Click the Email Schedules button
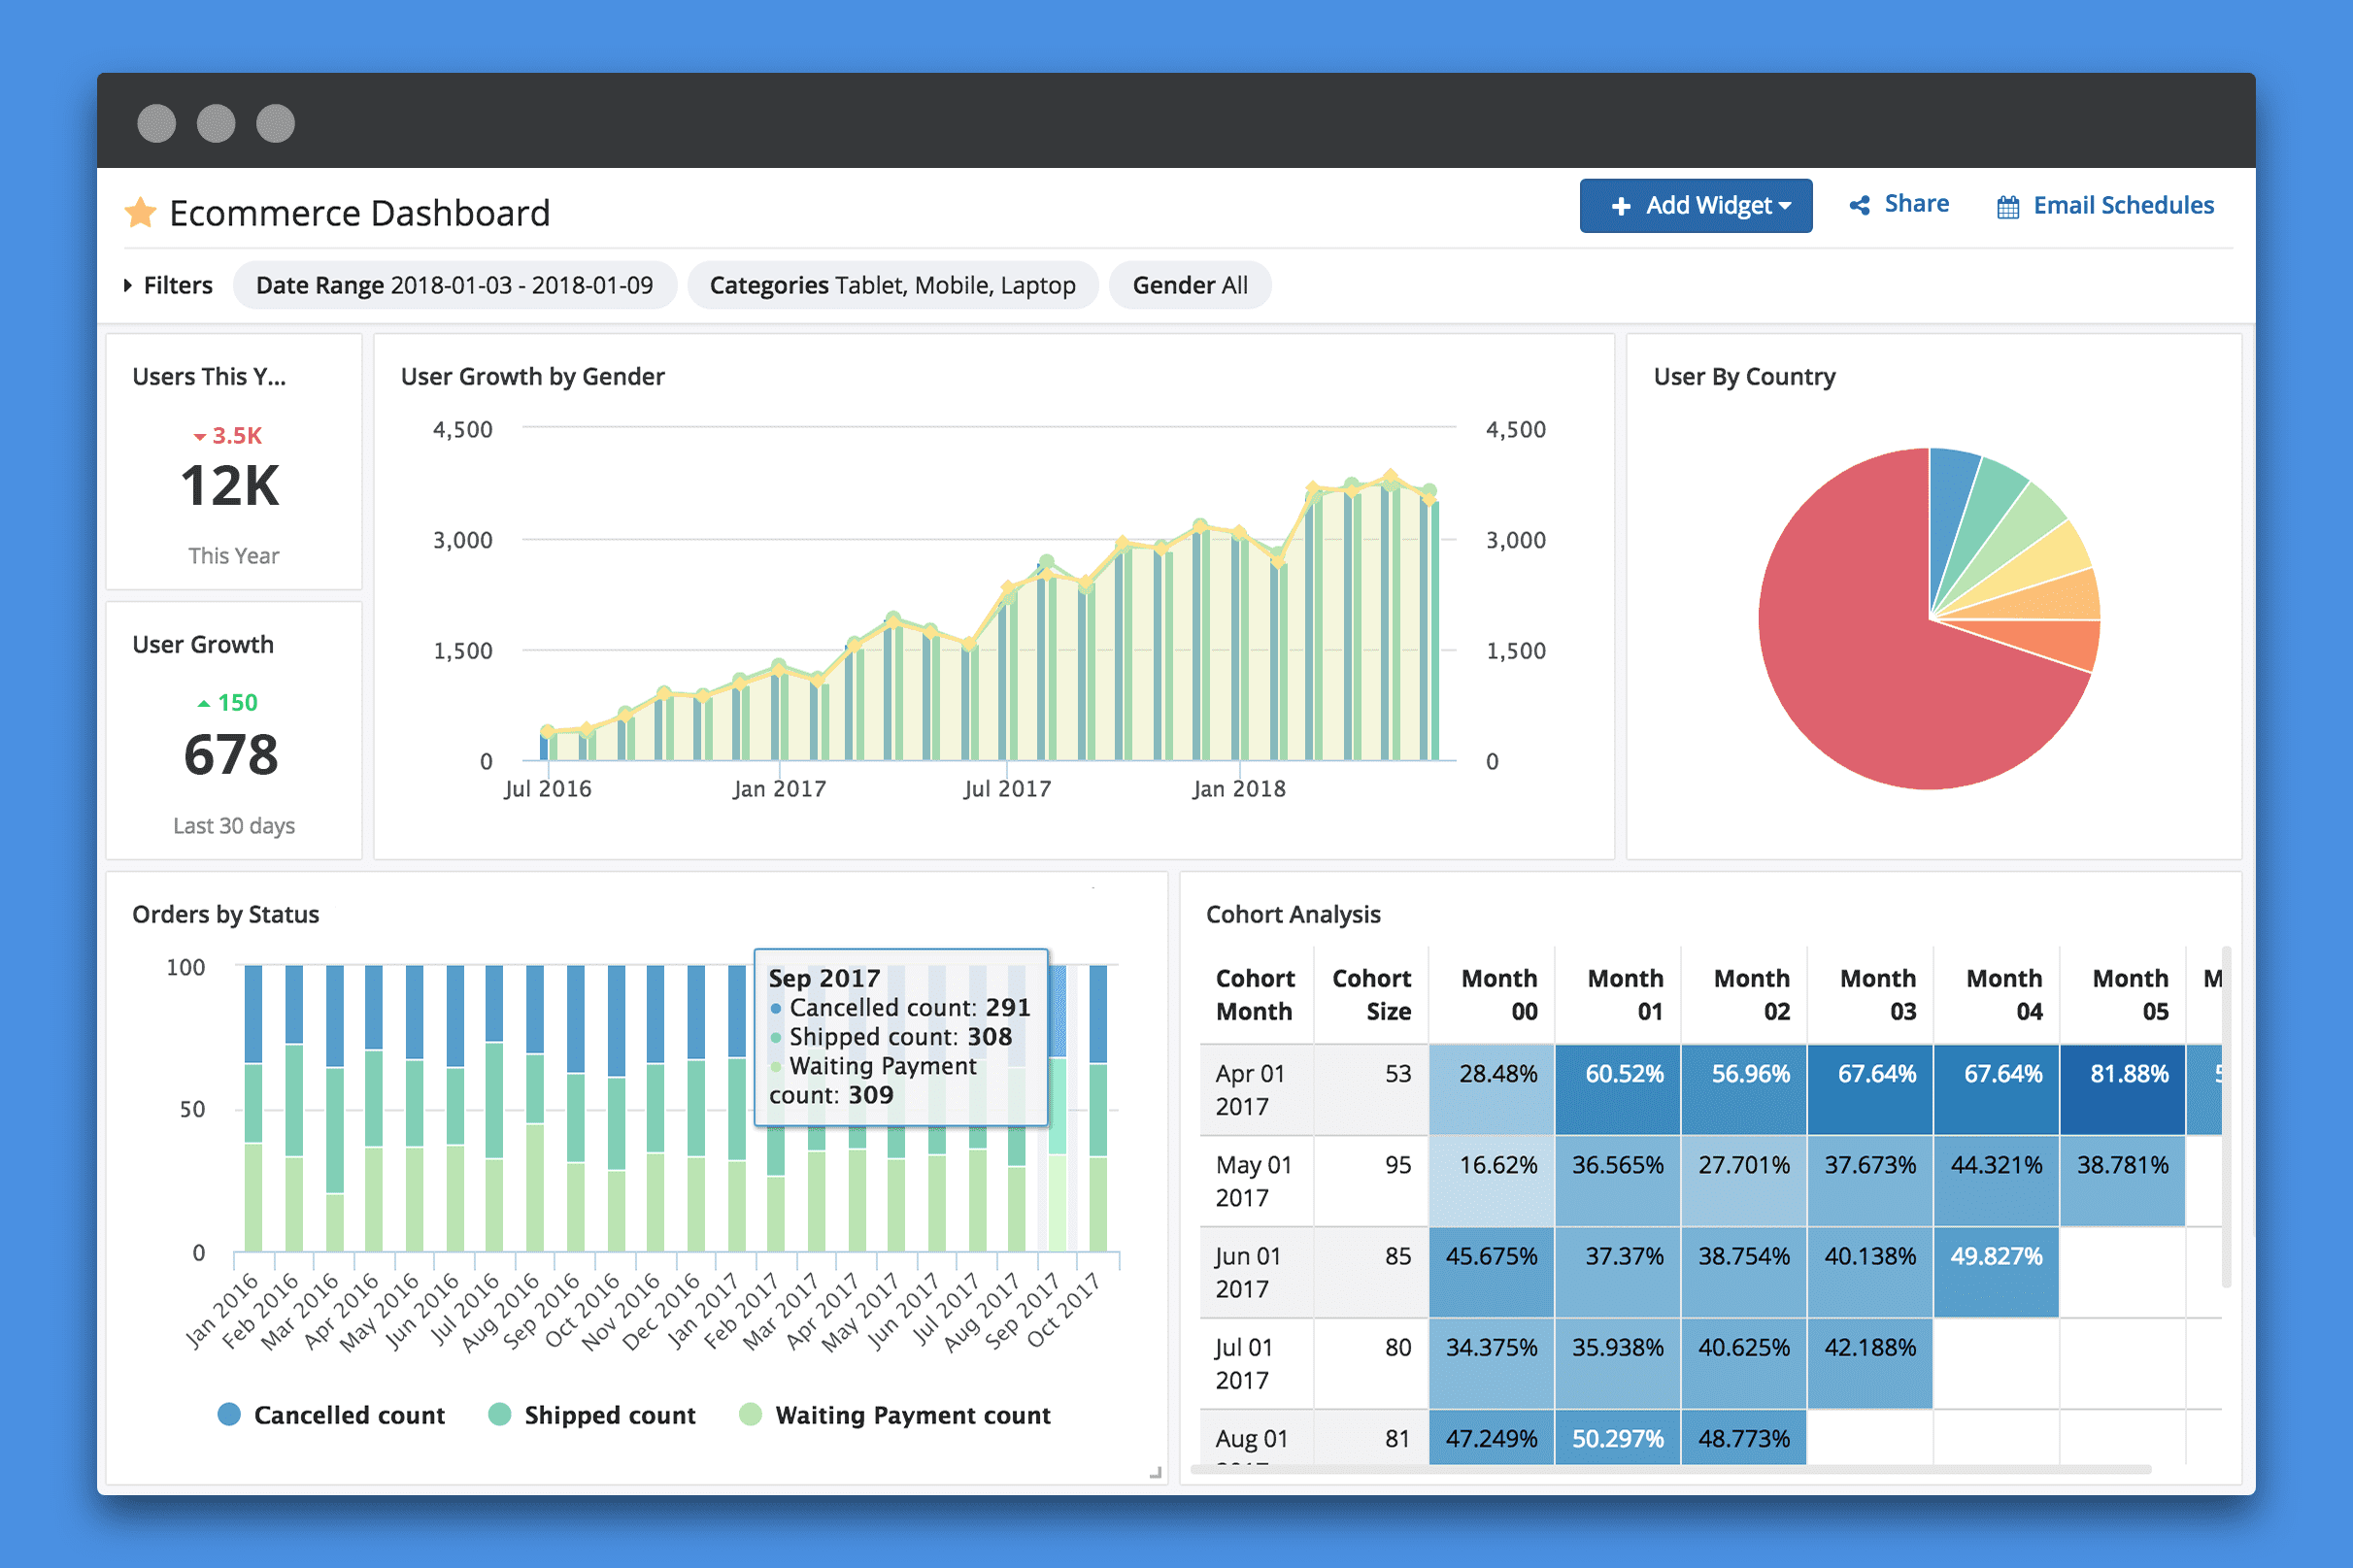Viewport: 2353px width, 1568px height. (2108, 207)
